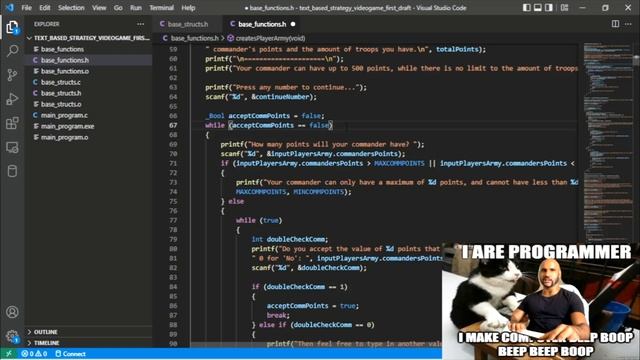Image resolution: width=640 pixels, height=360 pixels.
Task: Open editor More Actions ellipsis
Action: coord(628,24)
